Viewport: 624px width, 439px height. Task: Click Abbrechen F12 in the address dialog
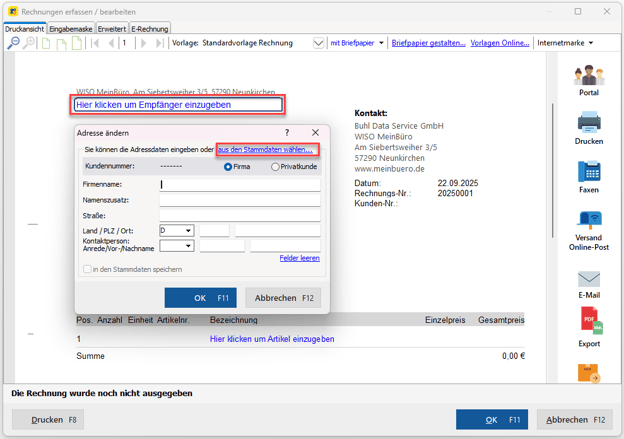tap(283, 298)
